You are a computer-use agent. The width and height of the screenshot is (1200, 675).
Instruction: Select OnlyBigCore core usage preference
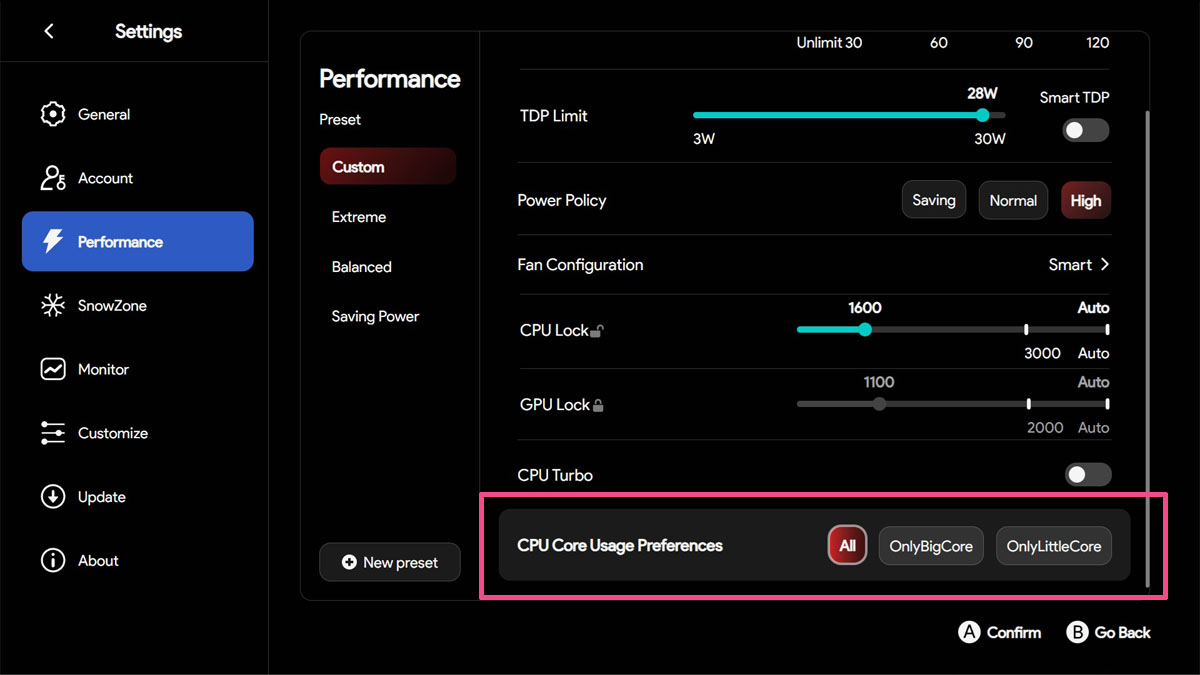click(x=931, y=546)
